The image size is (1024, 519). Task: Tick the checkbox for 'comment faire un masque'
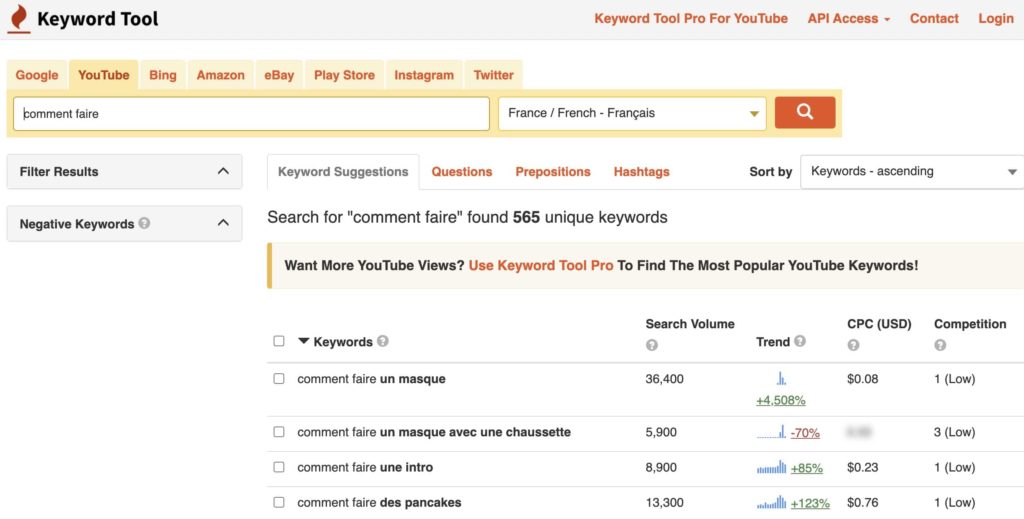pyautogui.click(x=279, y=379)
